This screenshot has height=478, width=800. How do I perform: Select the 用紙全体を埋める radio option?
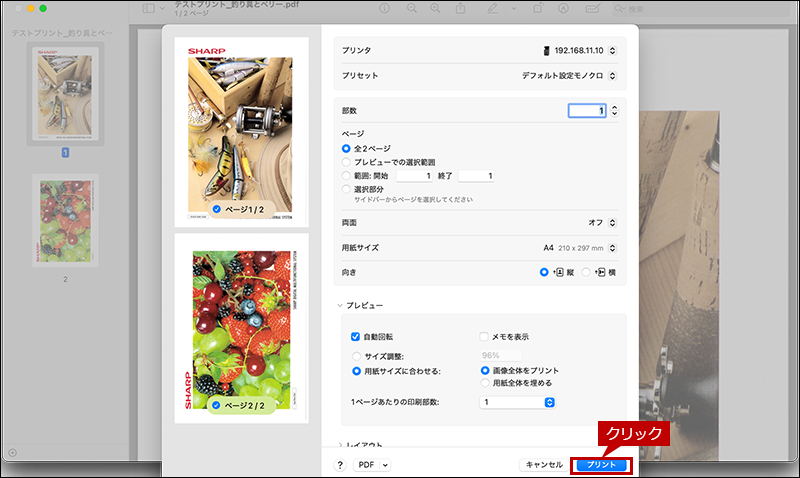(x=485, y=382)
